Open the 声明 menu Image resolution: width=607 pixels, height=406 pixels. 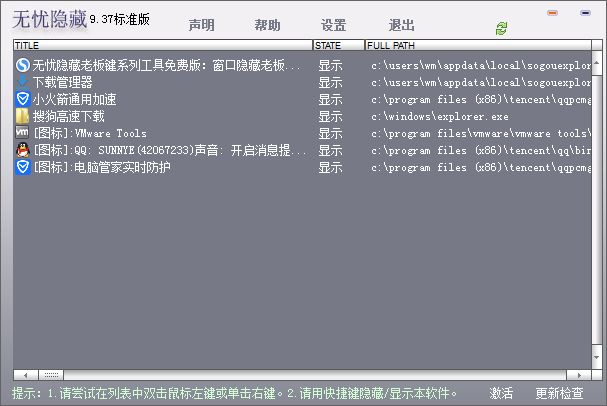pos(201,25)
